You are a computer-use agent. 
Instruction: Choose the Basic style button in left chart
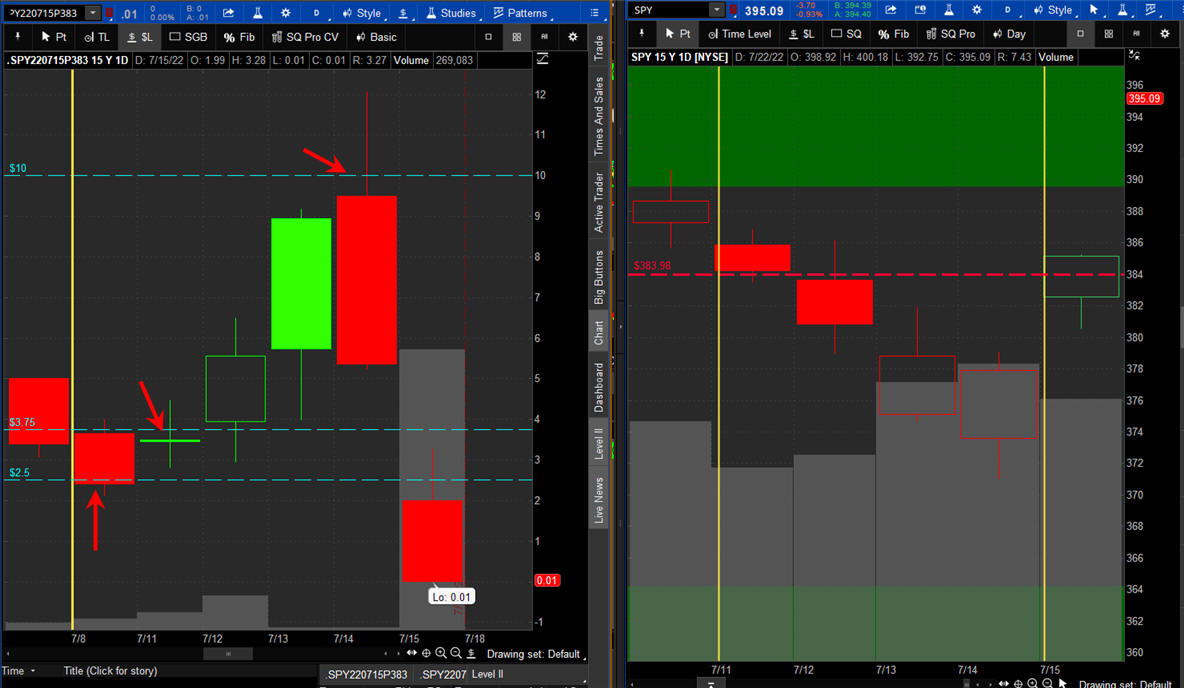click(x=376, y=36)
